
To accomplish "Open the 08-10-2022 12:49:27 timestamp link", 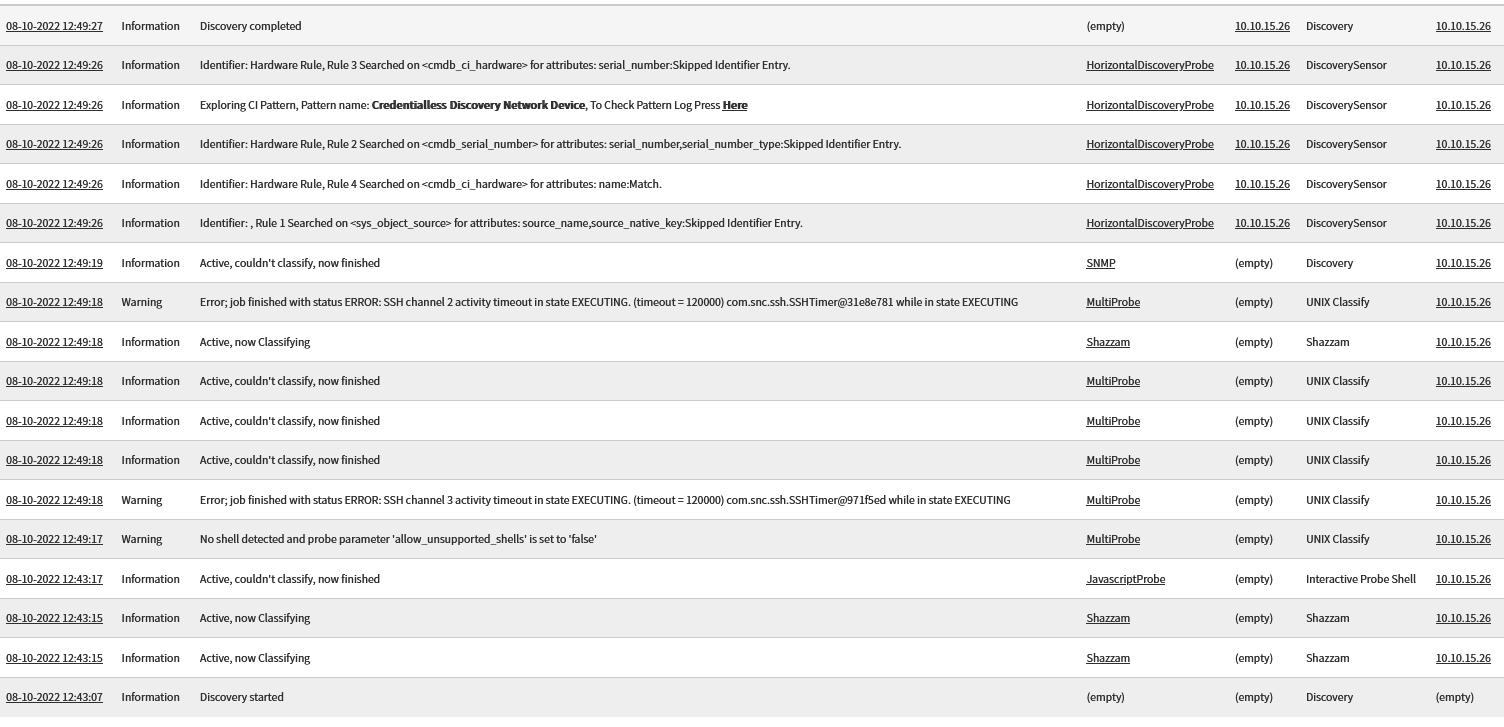I will pos(54,26).
